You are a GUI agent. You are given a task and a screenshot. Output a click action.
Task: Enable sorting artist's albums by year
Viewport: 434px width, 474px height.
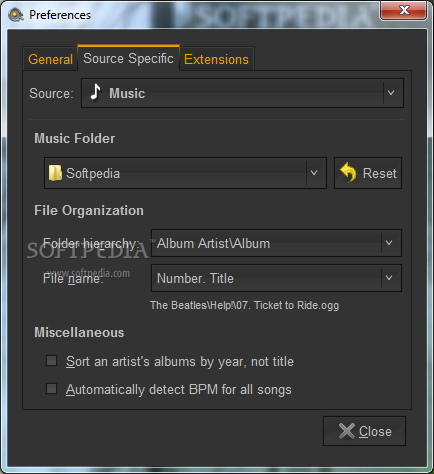tap(51, 361)
